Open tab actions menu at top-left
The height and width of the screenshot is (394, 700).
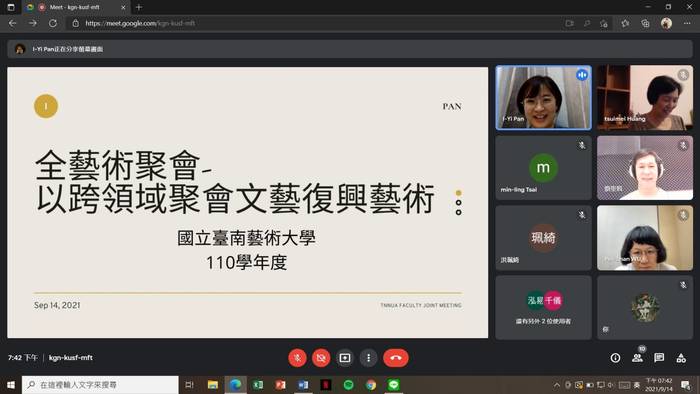tap(11, 7)
